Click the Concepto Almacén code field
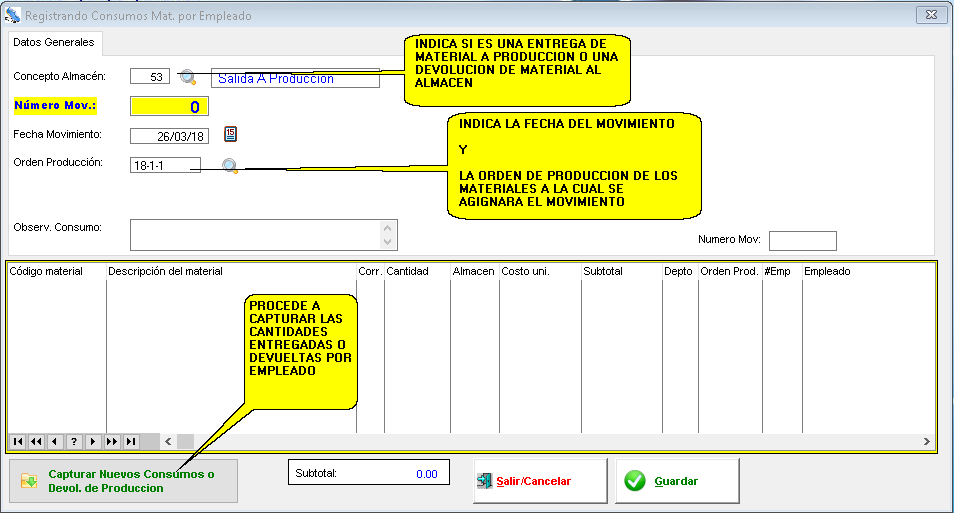 pos(150,77)
